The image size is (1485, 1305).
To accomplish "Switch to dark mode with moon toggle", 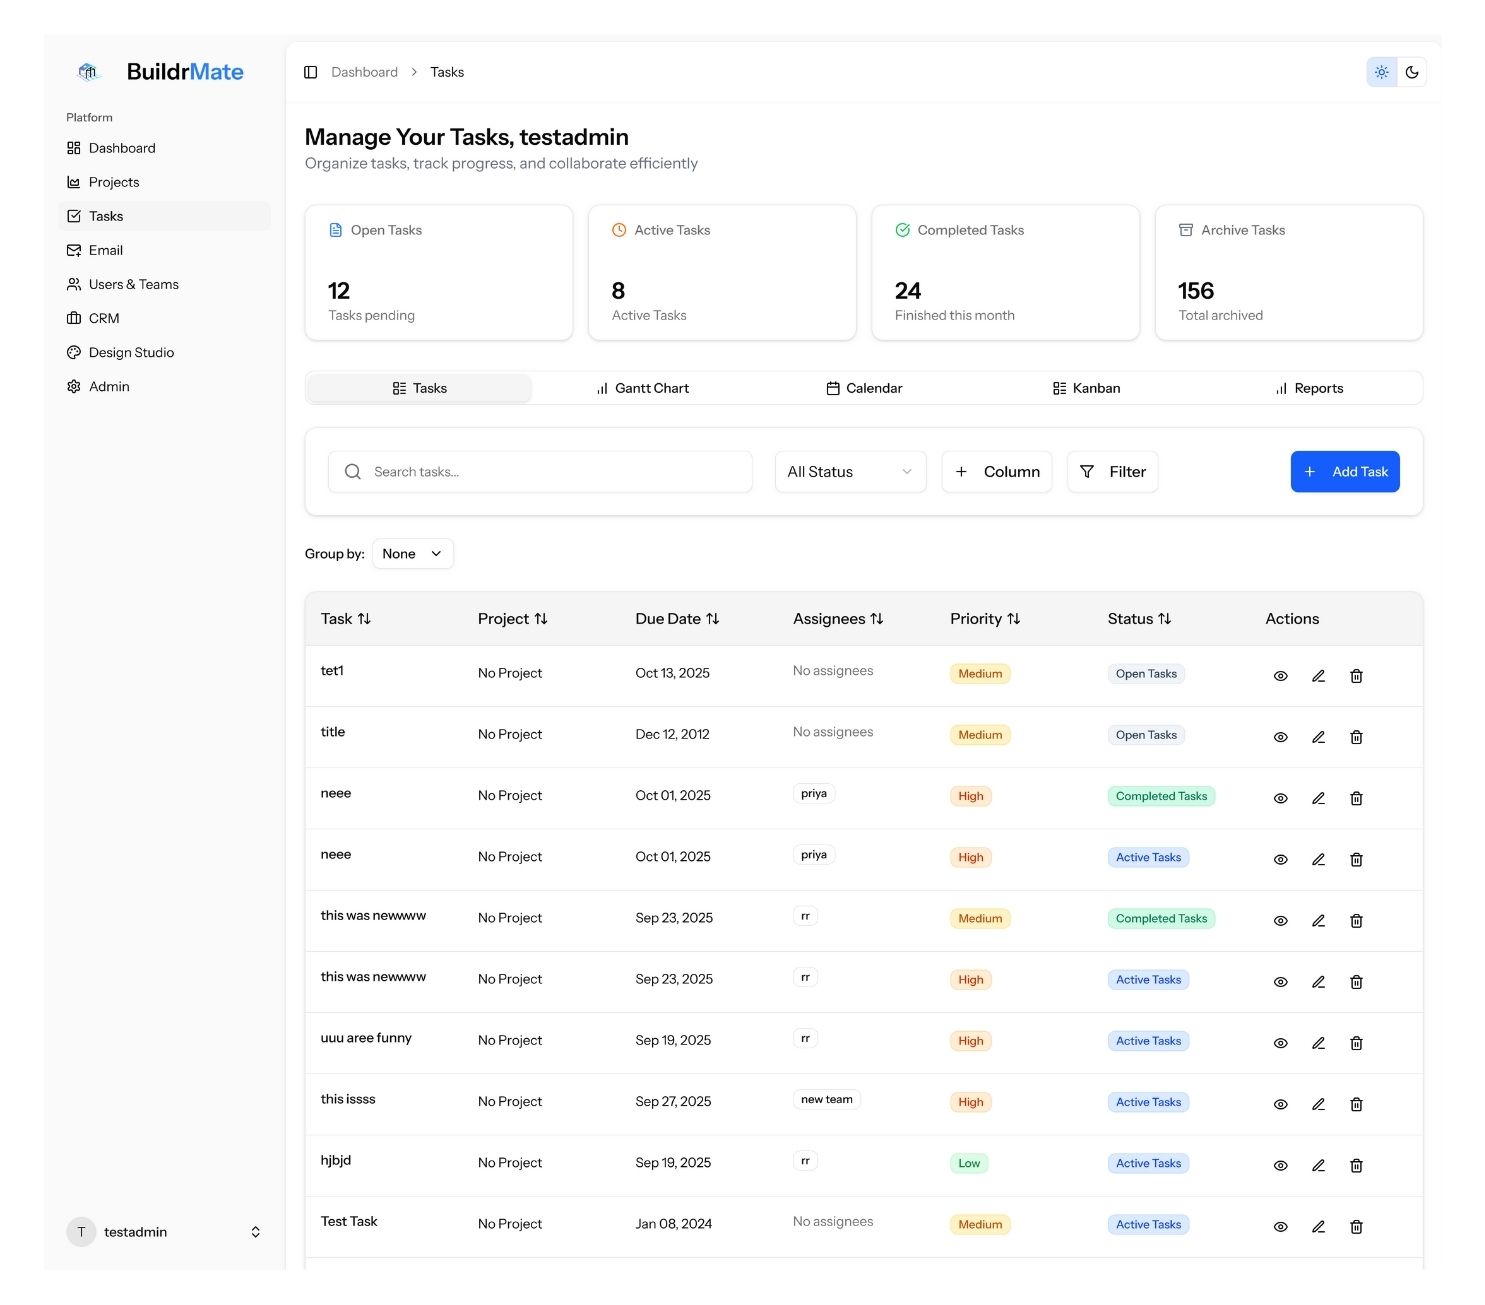I will (1411, 72).
